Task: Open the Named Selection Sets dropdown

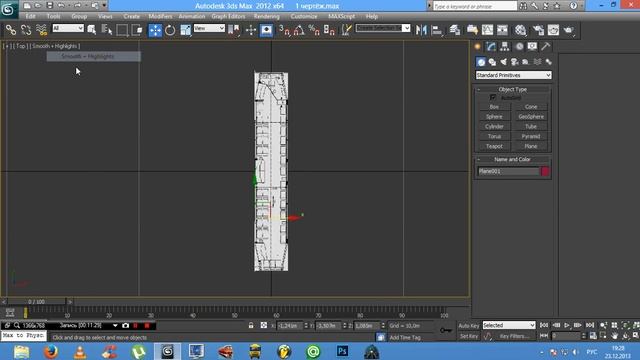Action: point(383,28)
